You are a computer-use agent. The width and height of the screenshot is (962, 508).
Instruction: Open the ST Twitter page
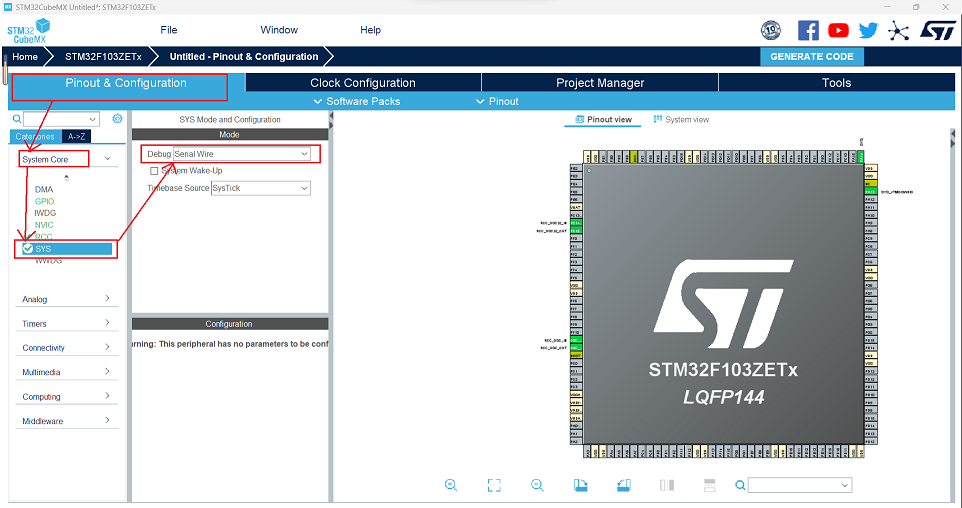[868, 30]
